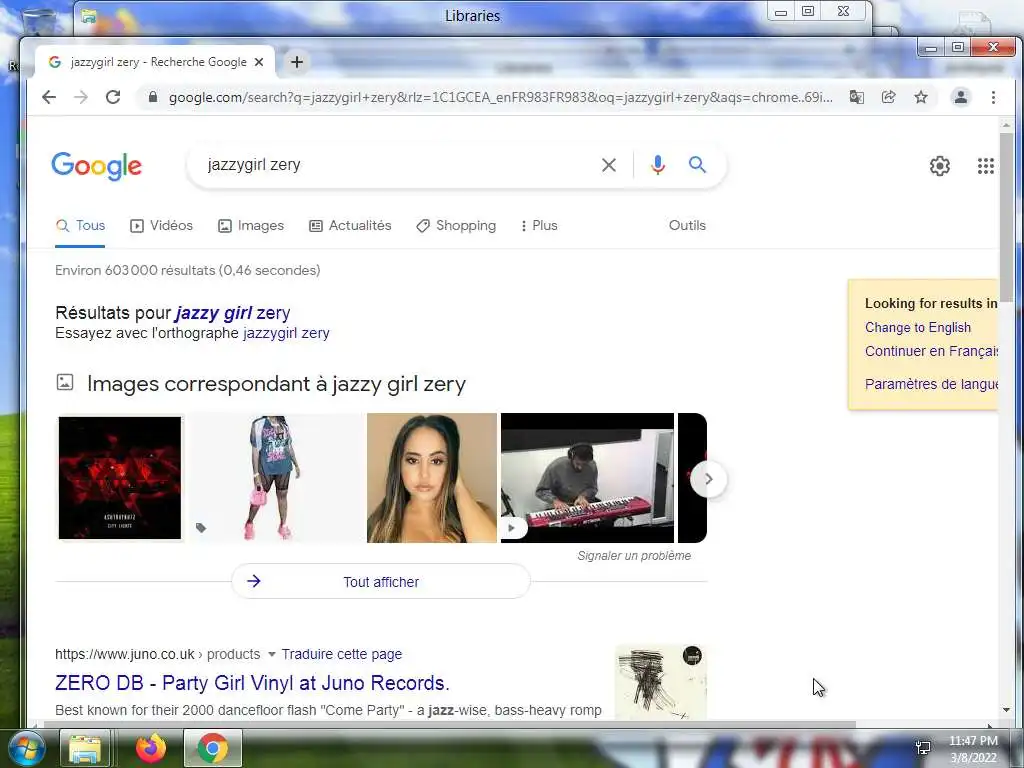Start voice search with the microphone icon
This screenshot has width=1024, height=768.
coord(658,165)
